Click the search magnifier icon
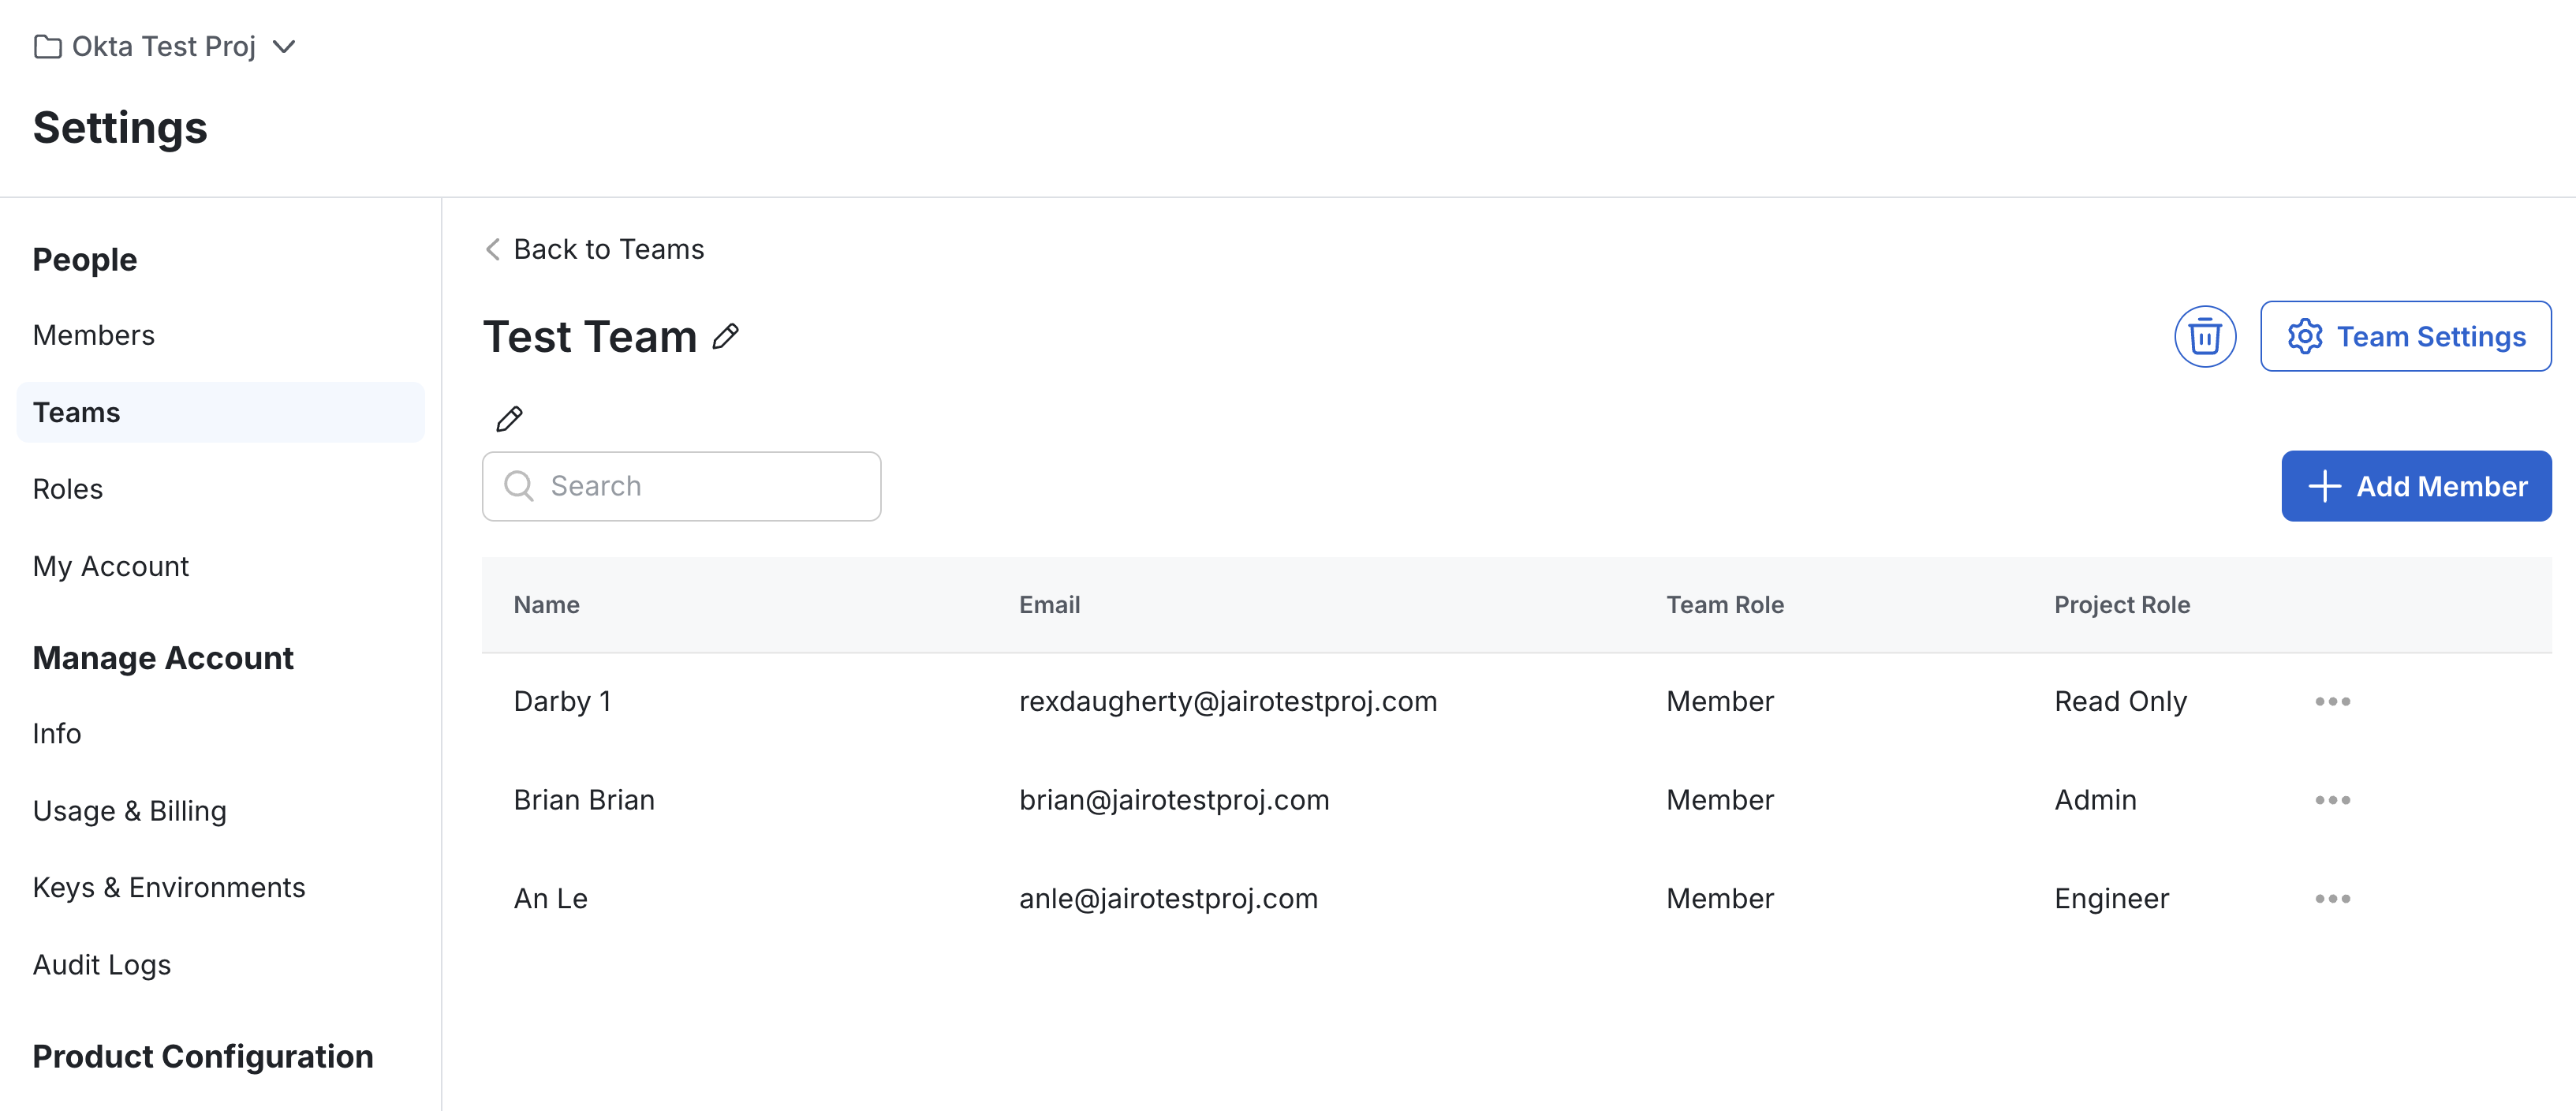2576x1111 pixels. coord(519,486)
